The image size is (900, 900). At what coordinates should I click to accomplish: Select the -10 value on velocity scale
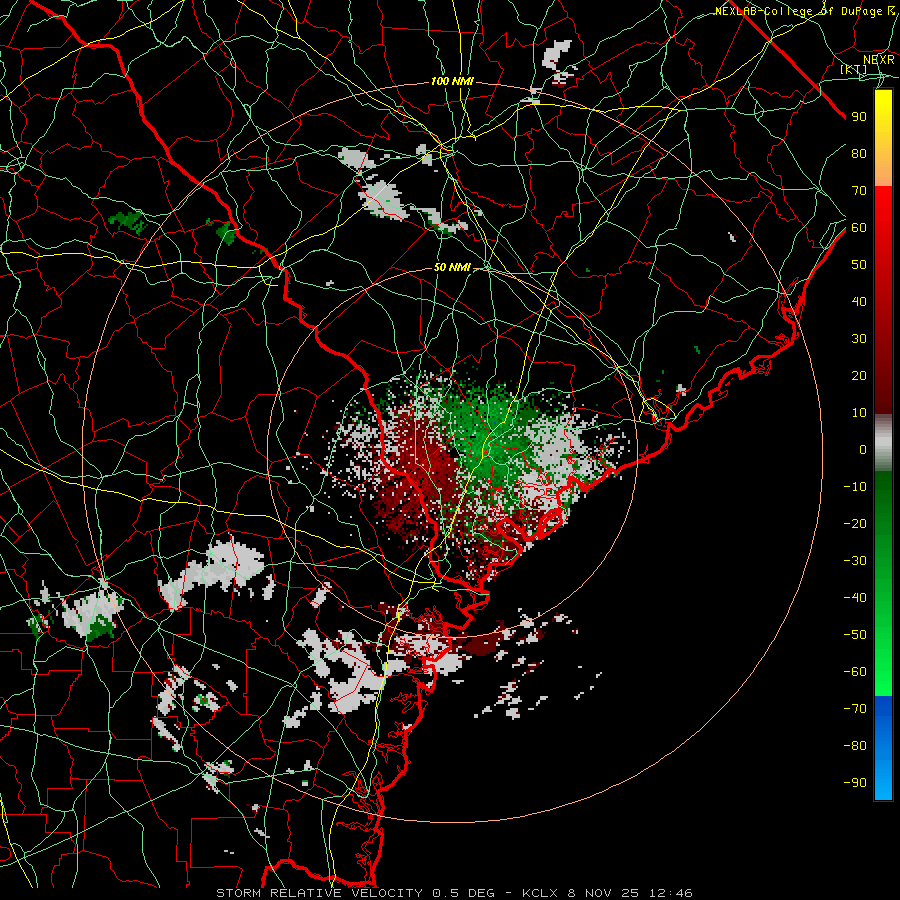tap(855, 487)
